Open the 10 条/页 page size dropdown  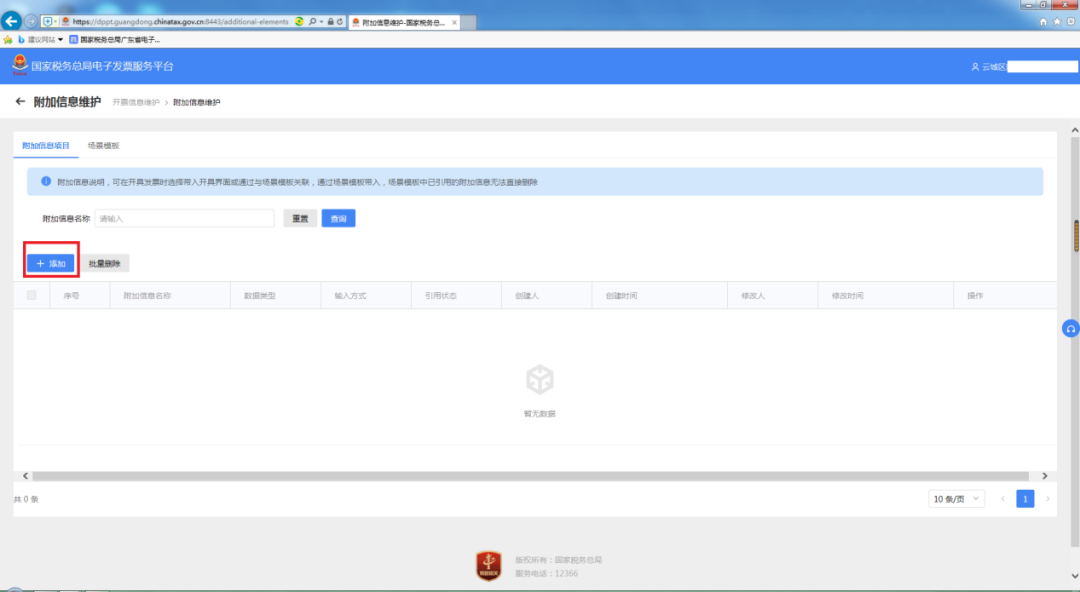956,498
